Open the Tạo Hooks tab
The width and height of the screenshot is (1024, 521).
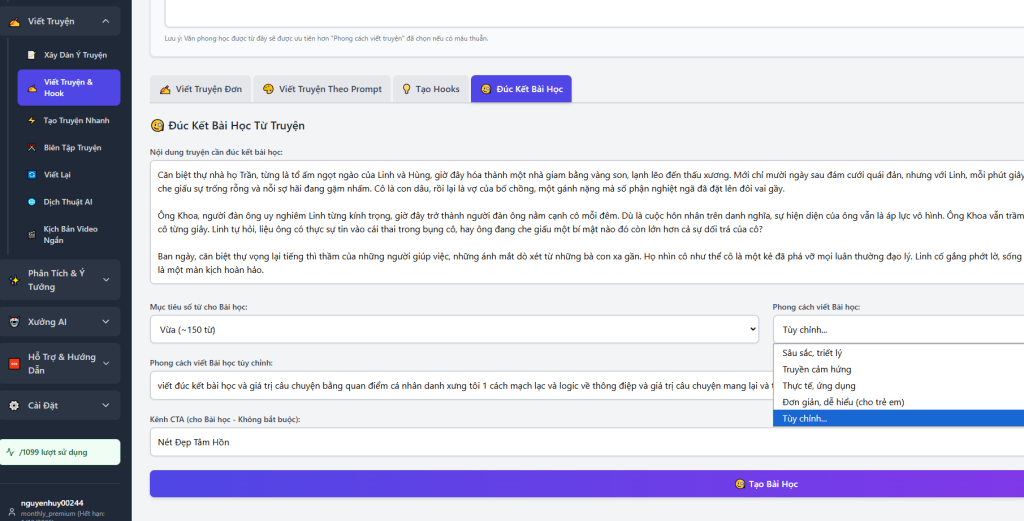coord(430,89)
